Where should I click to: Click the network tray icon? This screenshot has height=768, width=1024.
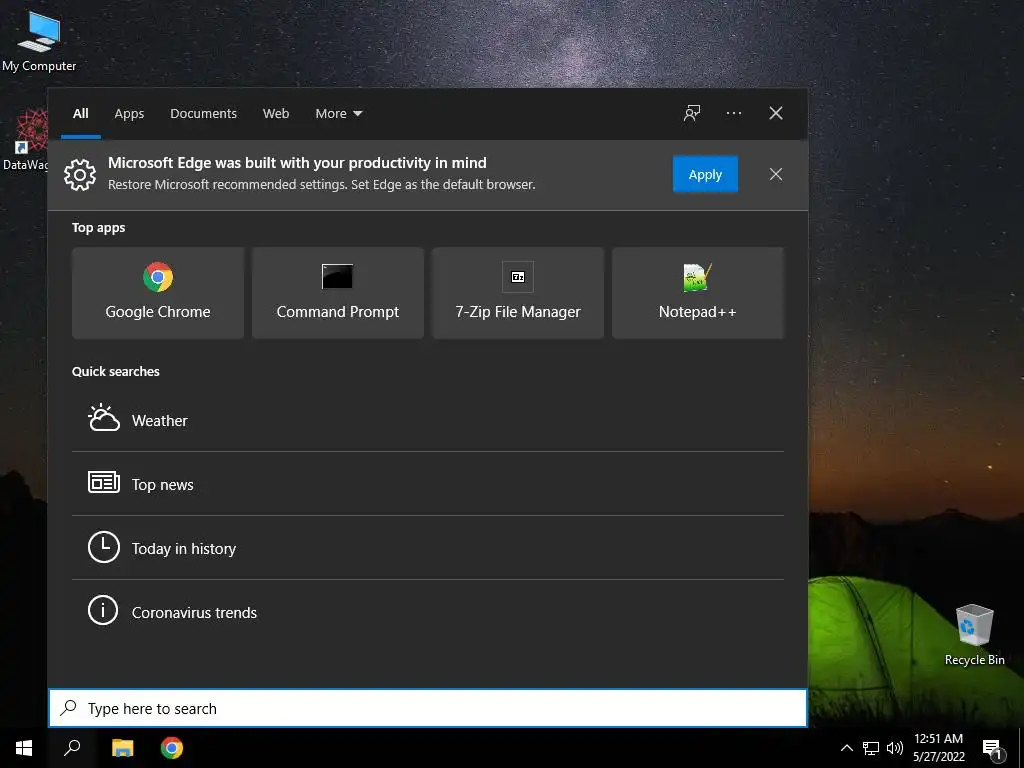[871, 748]
